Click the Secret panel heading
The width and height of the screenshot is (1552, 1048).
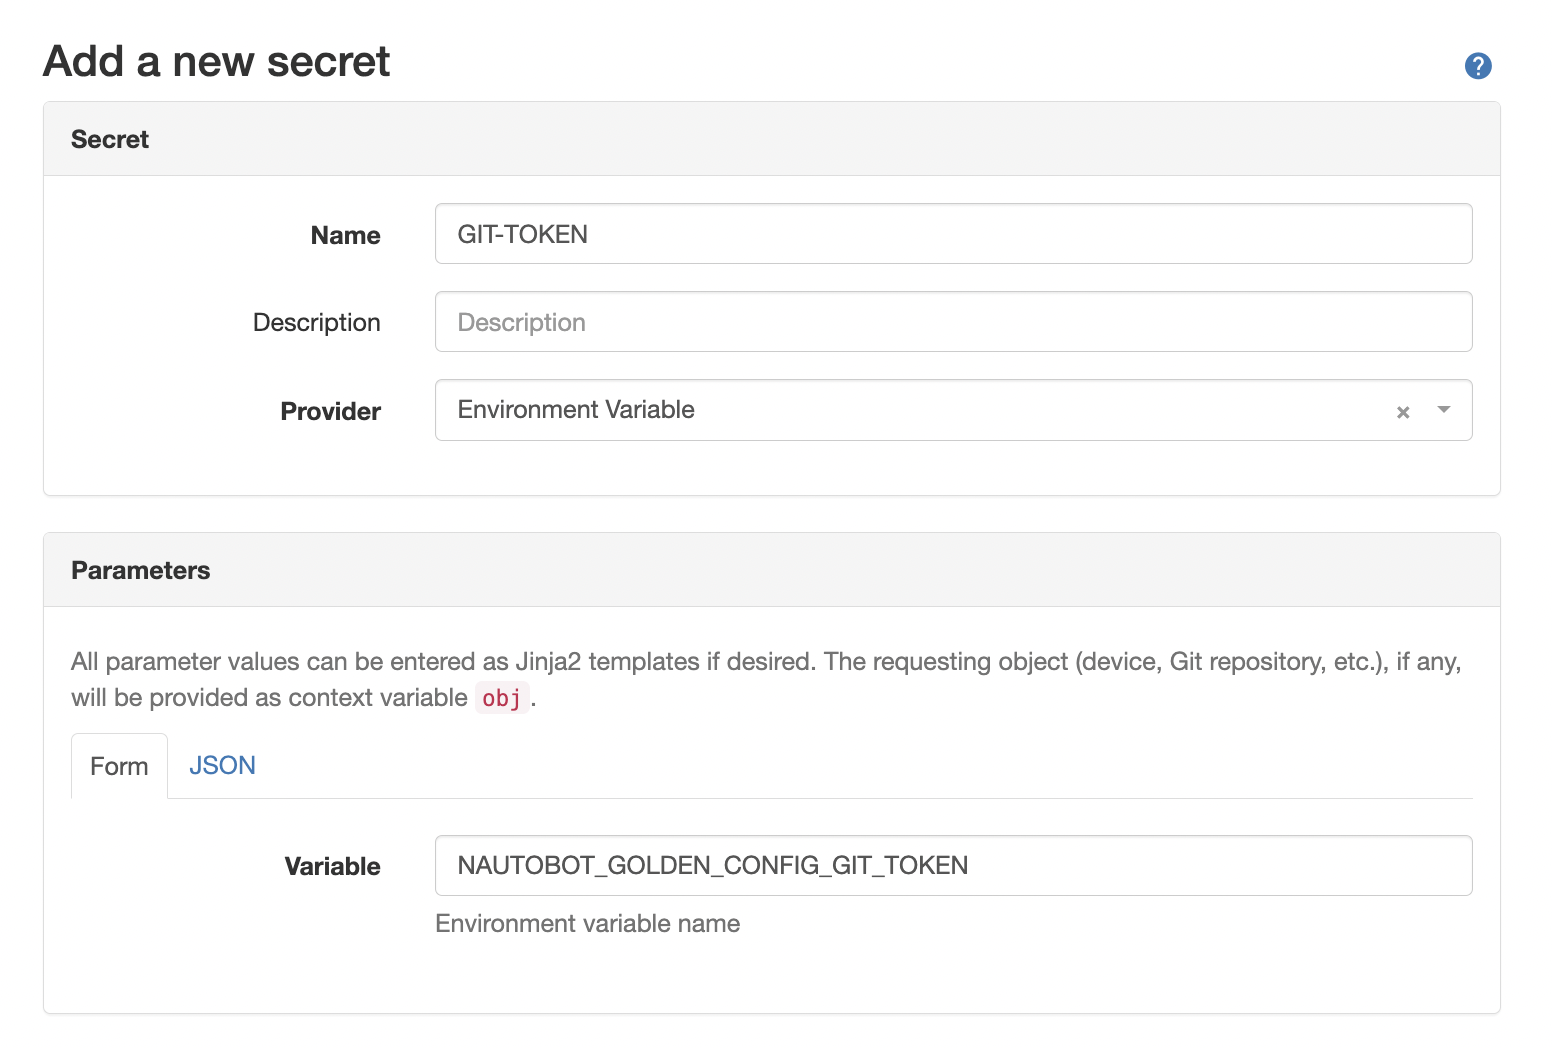110,139
